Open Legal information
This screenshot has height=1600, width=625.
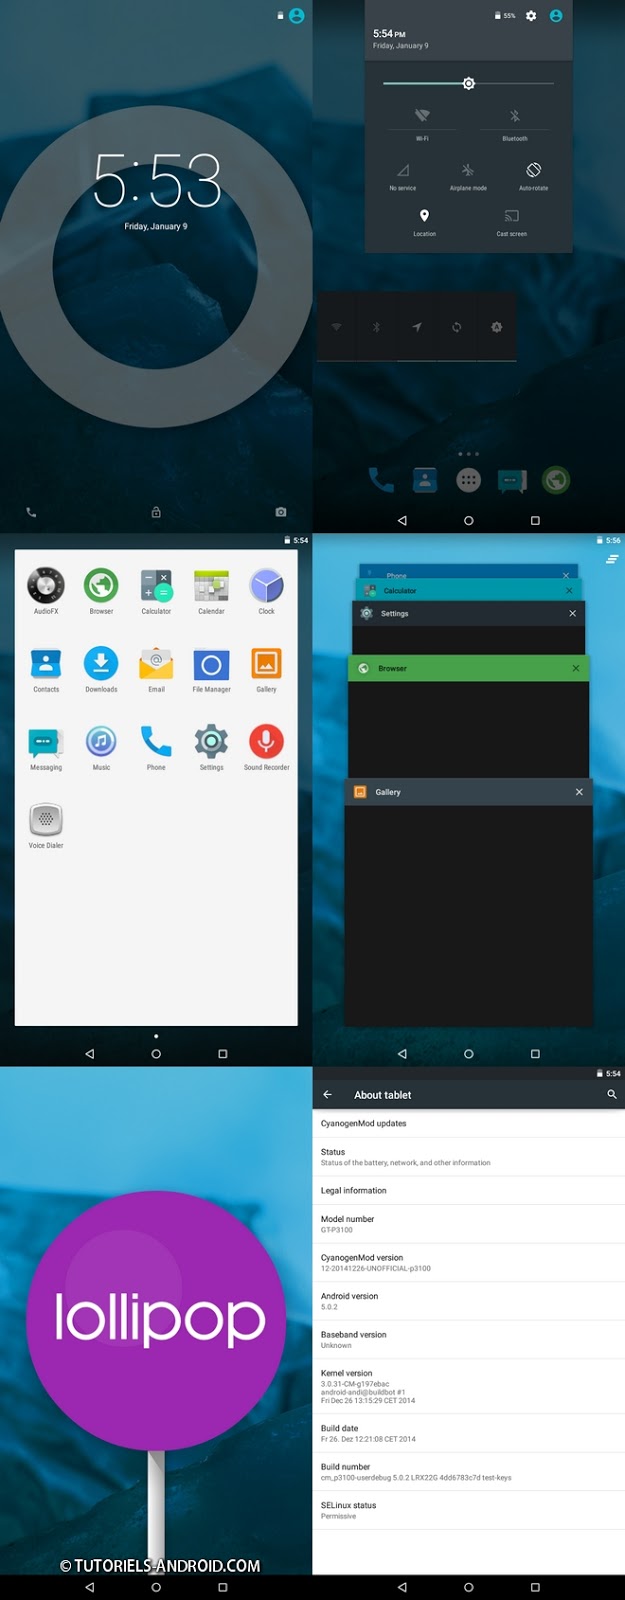(x=469, y=1190)
